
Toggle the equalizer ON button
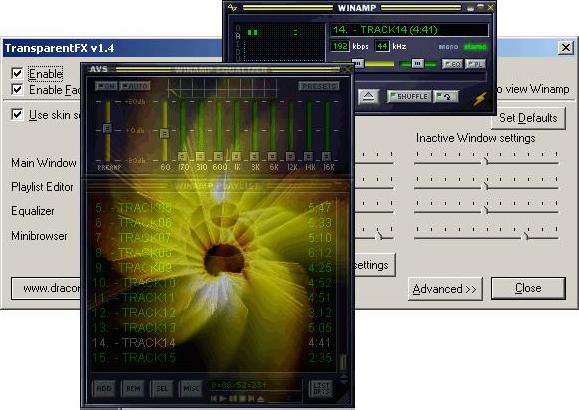tap(106, 86)
